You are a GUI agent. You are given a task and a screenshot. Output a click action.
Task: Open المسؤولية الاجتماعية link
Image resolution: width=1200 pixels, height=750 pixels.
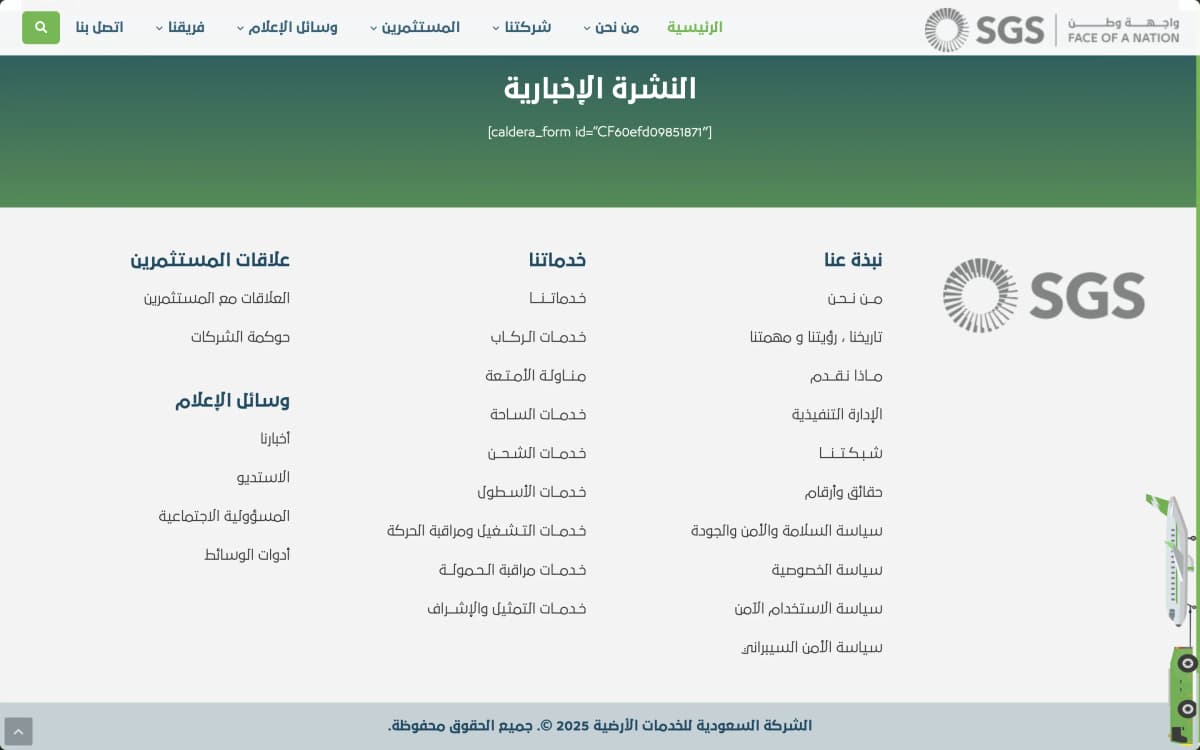click(224, 516)
